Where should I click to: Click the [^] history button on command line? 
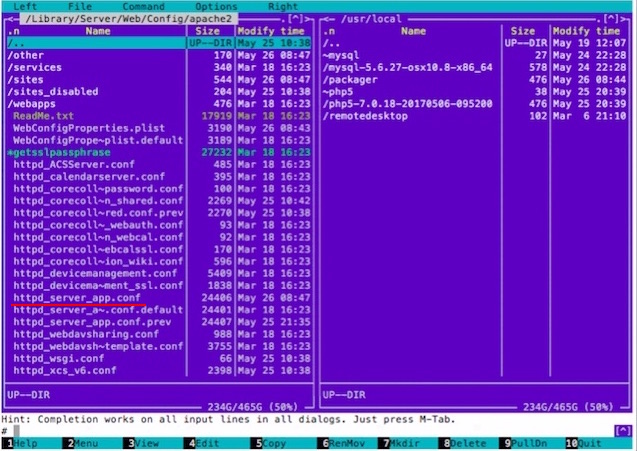(623, 431)
